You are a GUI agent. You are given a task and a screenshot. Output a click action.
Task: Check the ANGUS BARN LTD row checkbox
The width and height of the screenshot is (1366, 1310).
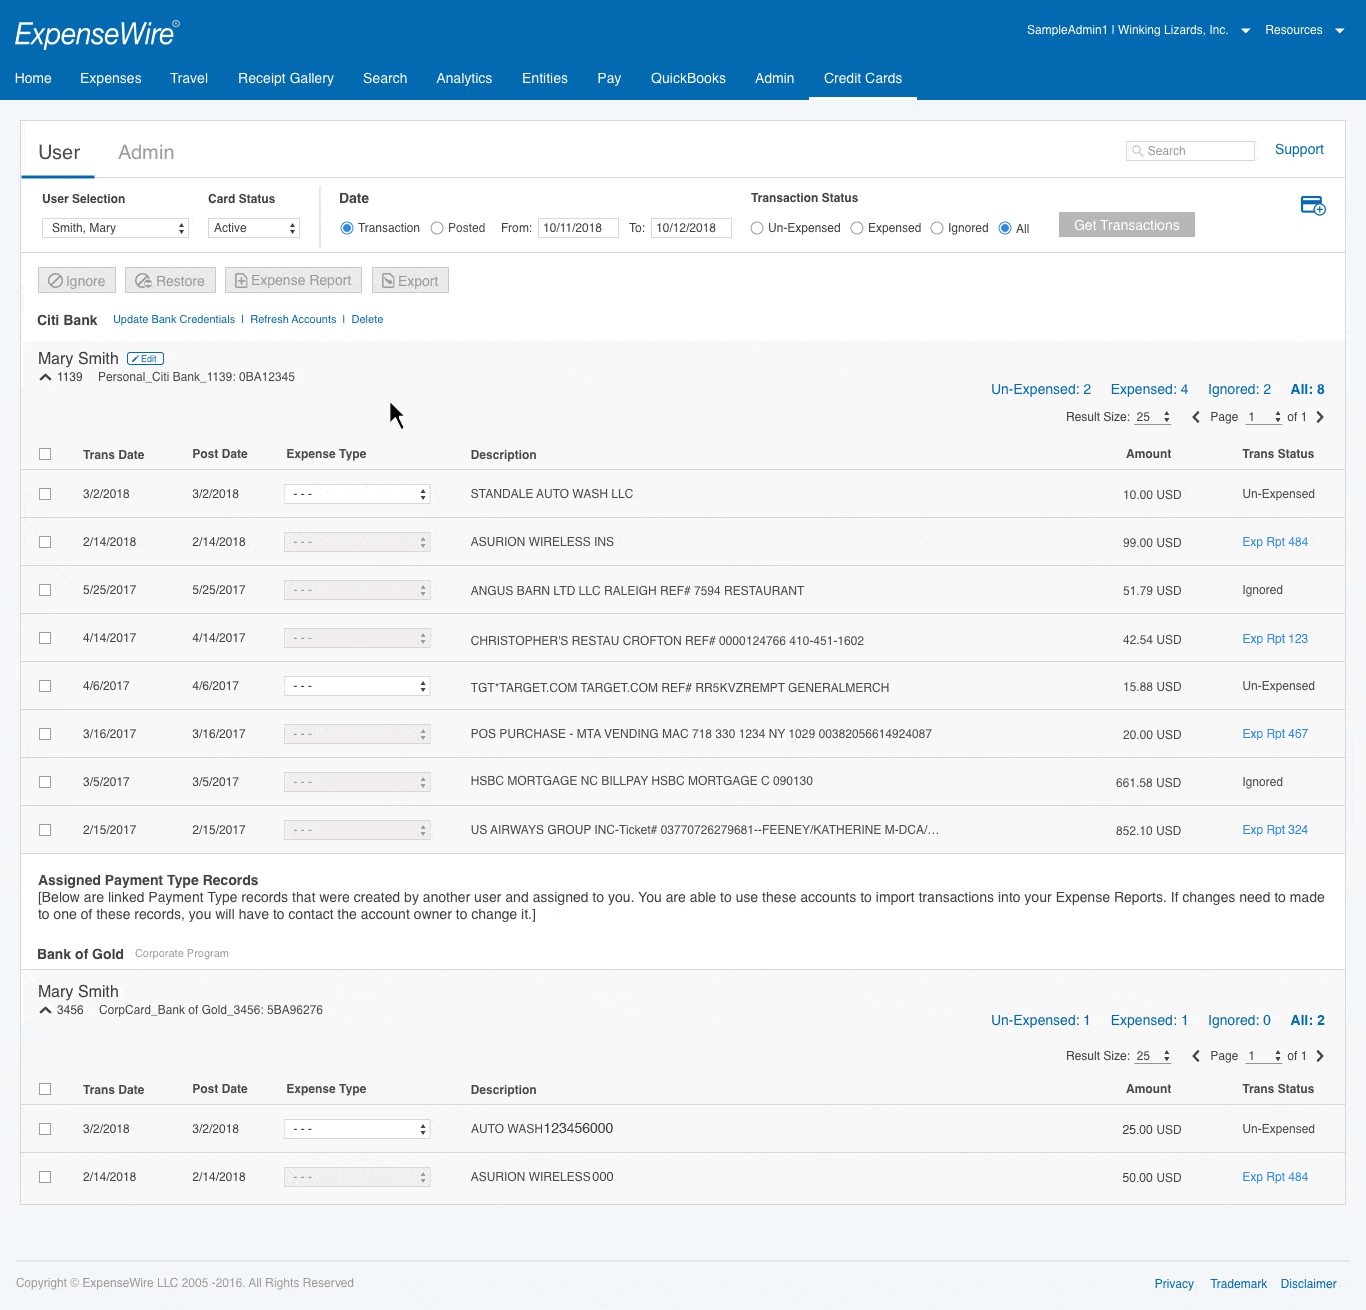(x=45, y=590)
